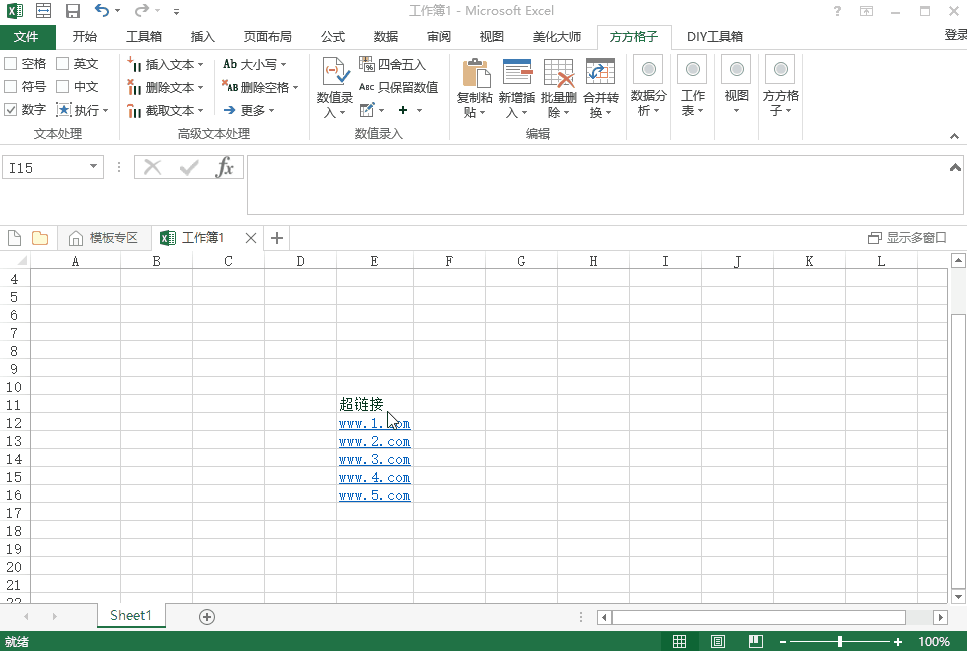The height and width of the screenshot is (651, 967).
Task: Enable the 空格 checkbox
Action: (x=11, y=64)
